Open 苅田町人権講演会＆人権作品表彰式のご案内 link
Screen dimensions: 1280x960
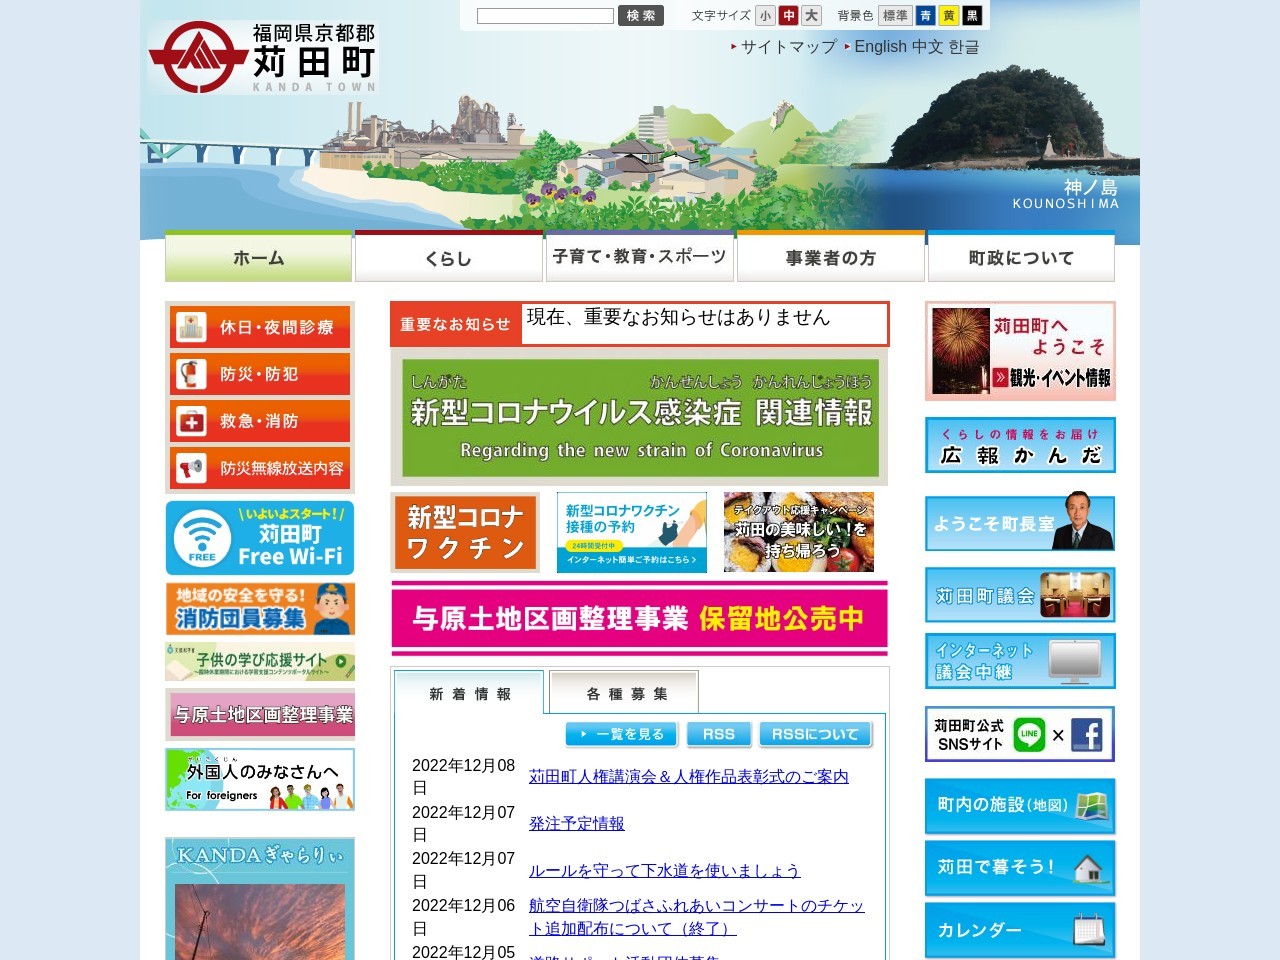[x=689, y=776]
